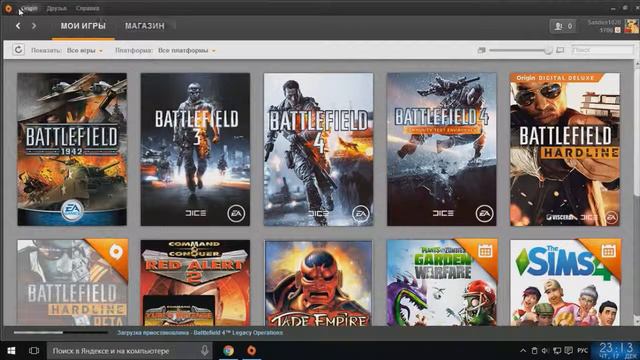Click the download progress bar
Screen dimensions: 640x360
point(60,333)
